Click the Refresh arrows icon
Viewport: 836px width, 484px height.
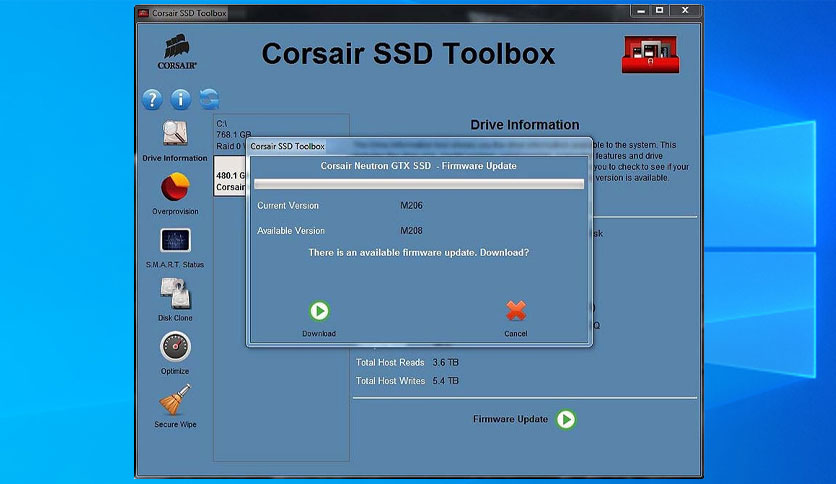click(x=210, y=99)
